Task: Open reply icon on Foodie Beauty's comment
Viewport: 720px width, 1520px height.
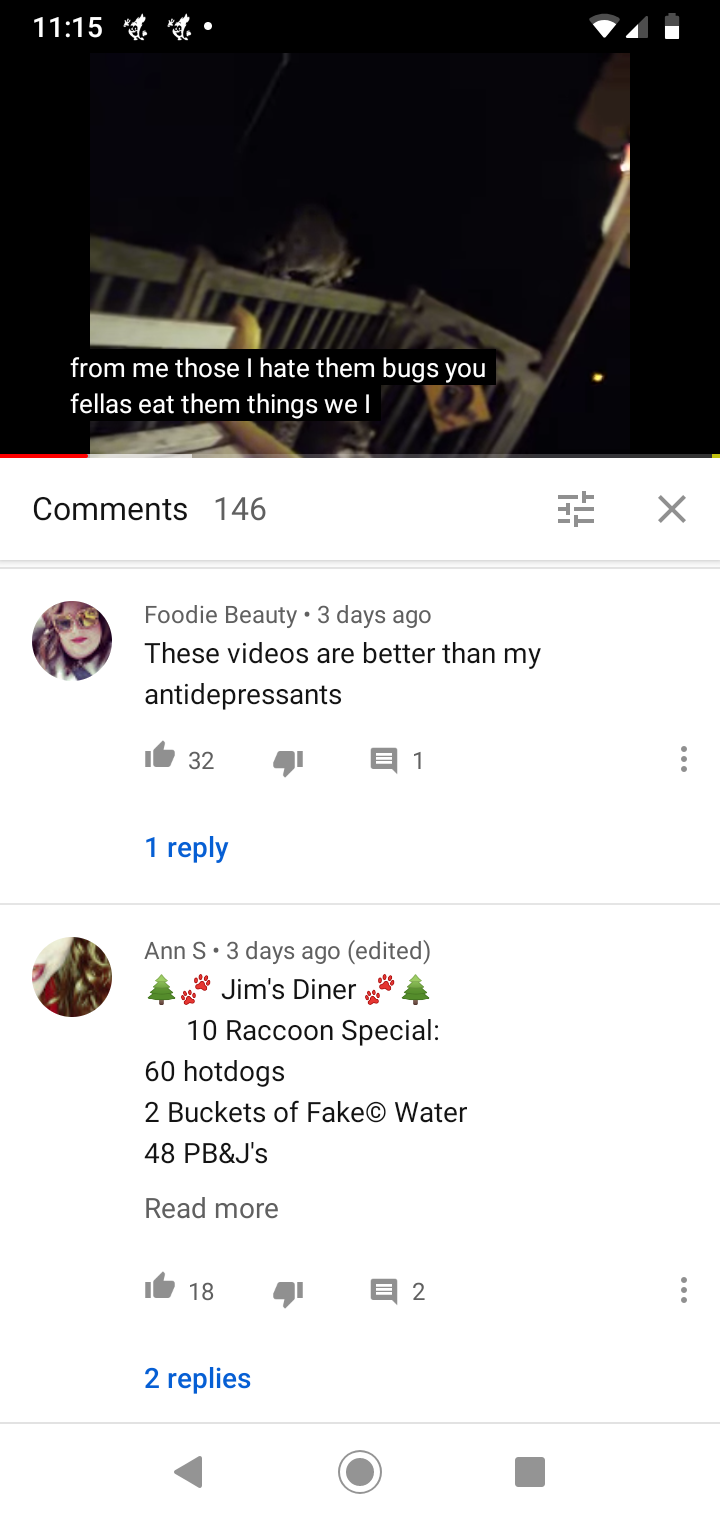Action: pos(384,762)
